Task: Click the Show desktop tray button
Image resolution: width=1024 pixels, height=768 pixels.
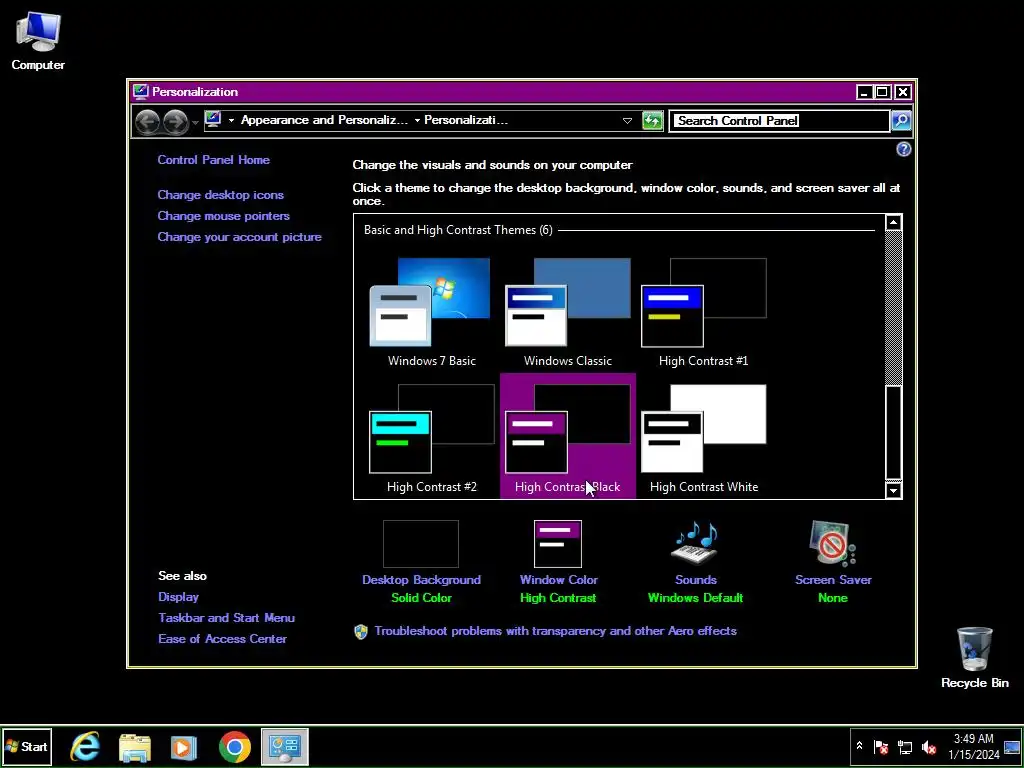Action: (x=1012, y=747)
